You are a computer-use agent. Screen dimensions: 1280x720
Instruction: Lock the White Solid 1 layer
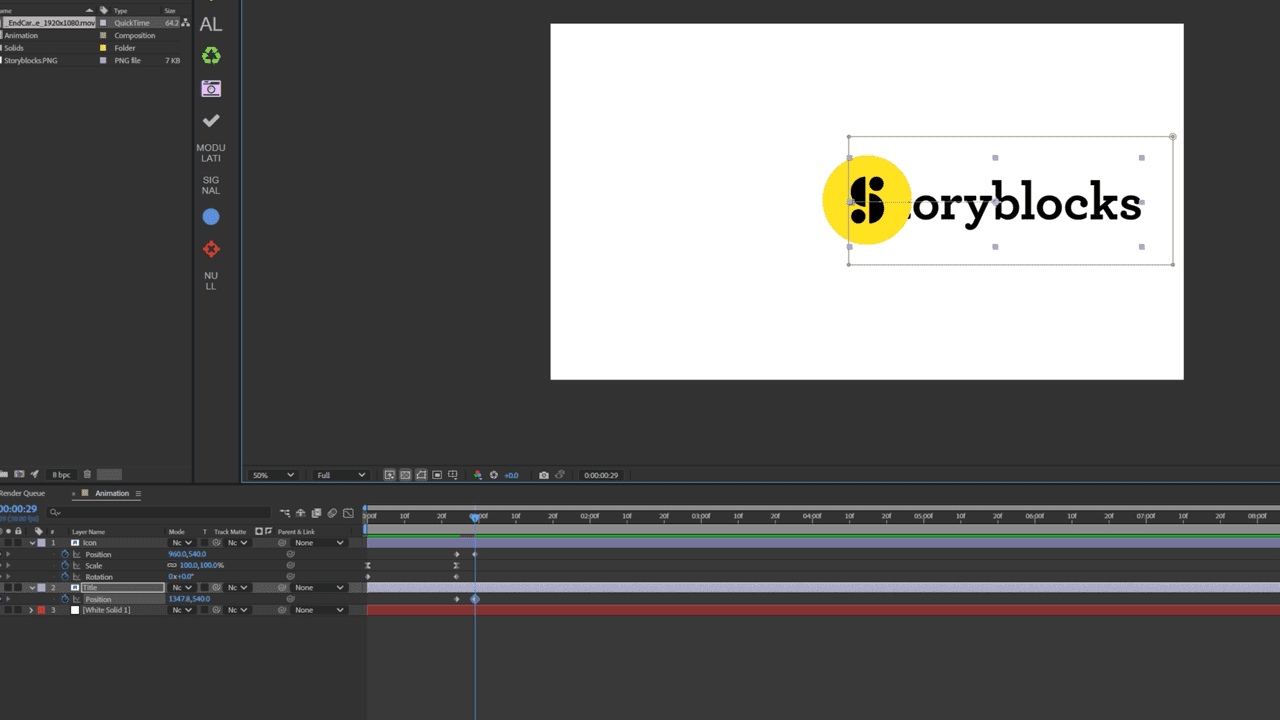[x=19, y=610]
